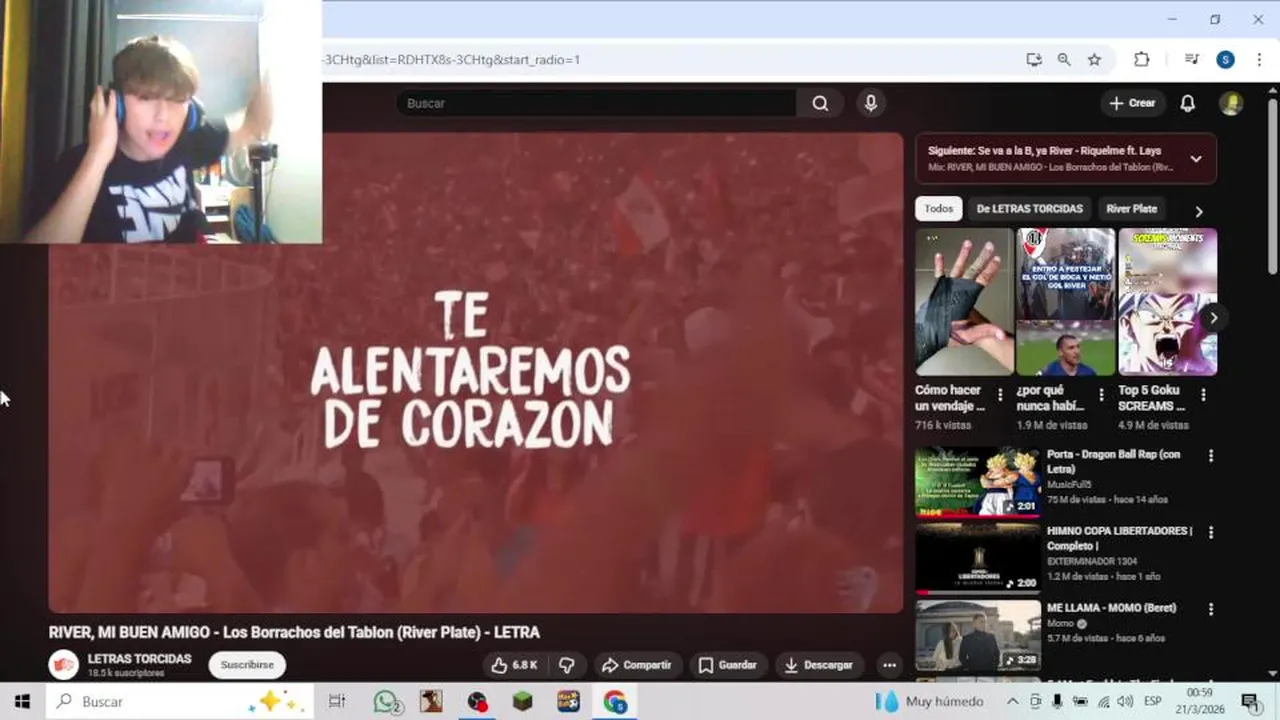The image size is (1280, 720).
Task: Open the ESP language indicator
Action: pyautogui.click(x=1152, y=701)
